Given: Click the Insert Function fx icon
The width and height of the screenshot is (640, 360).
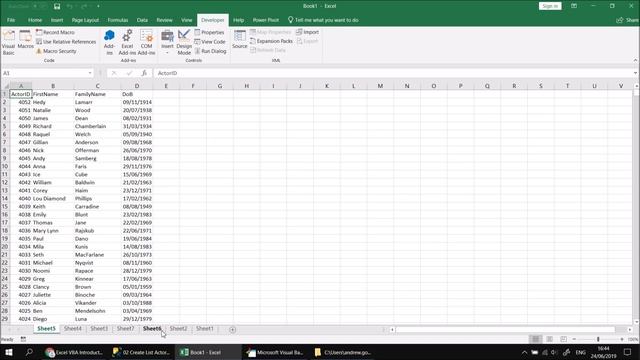Looking at the screenshot, I should click(144, 73).
